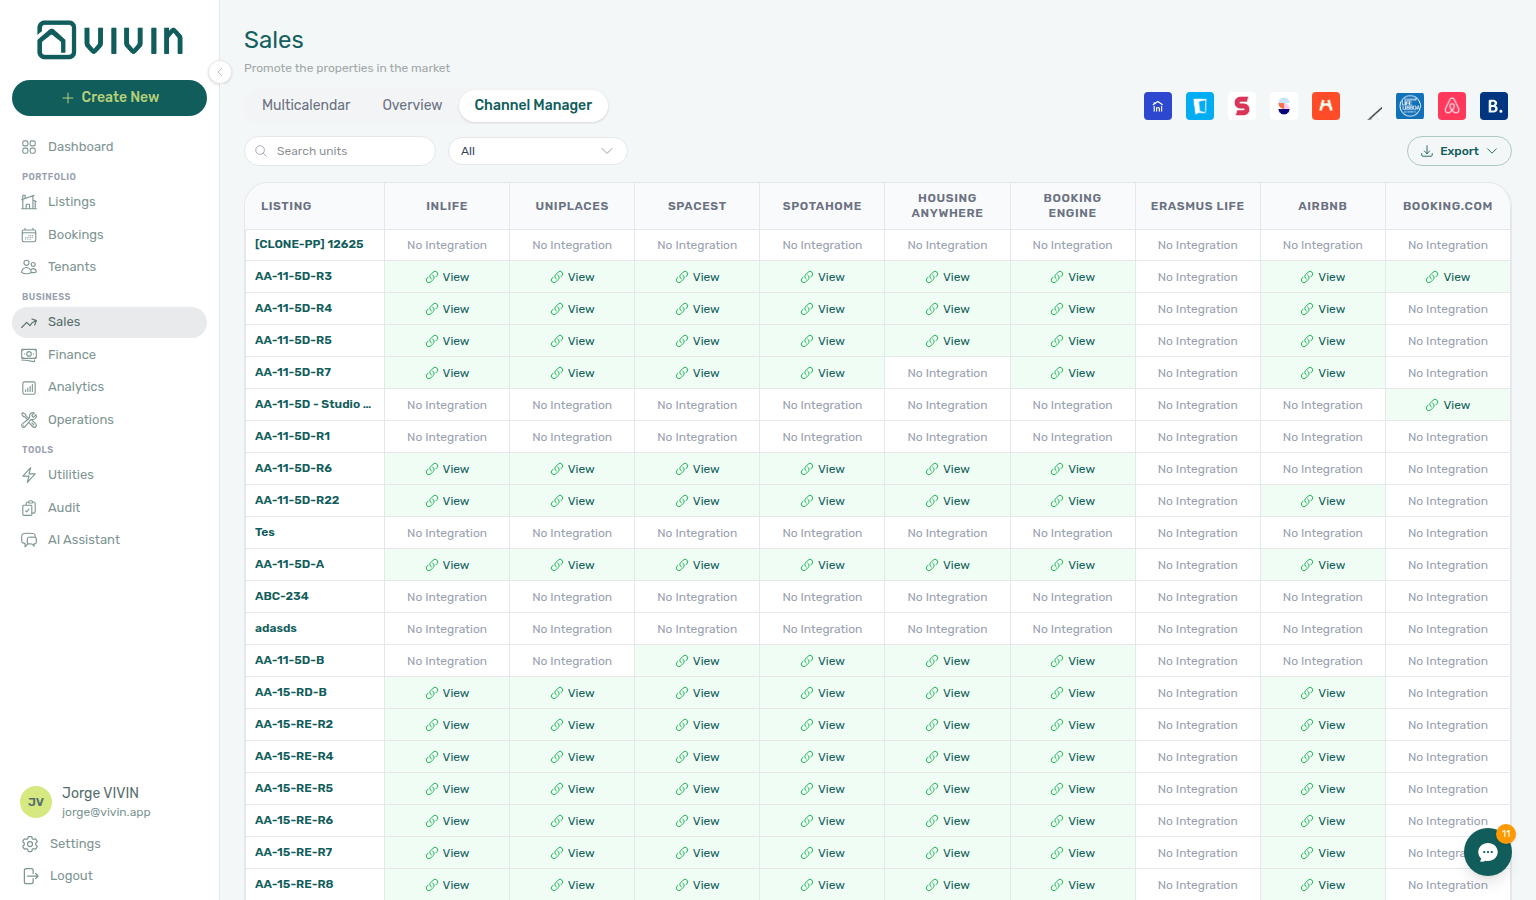Image resolution: width=1536 pixels, height=900 pixels.
Task: Click the Audit clipboard icon
Action: click(29, 508)
